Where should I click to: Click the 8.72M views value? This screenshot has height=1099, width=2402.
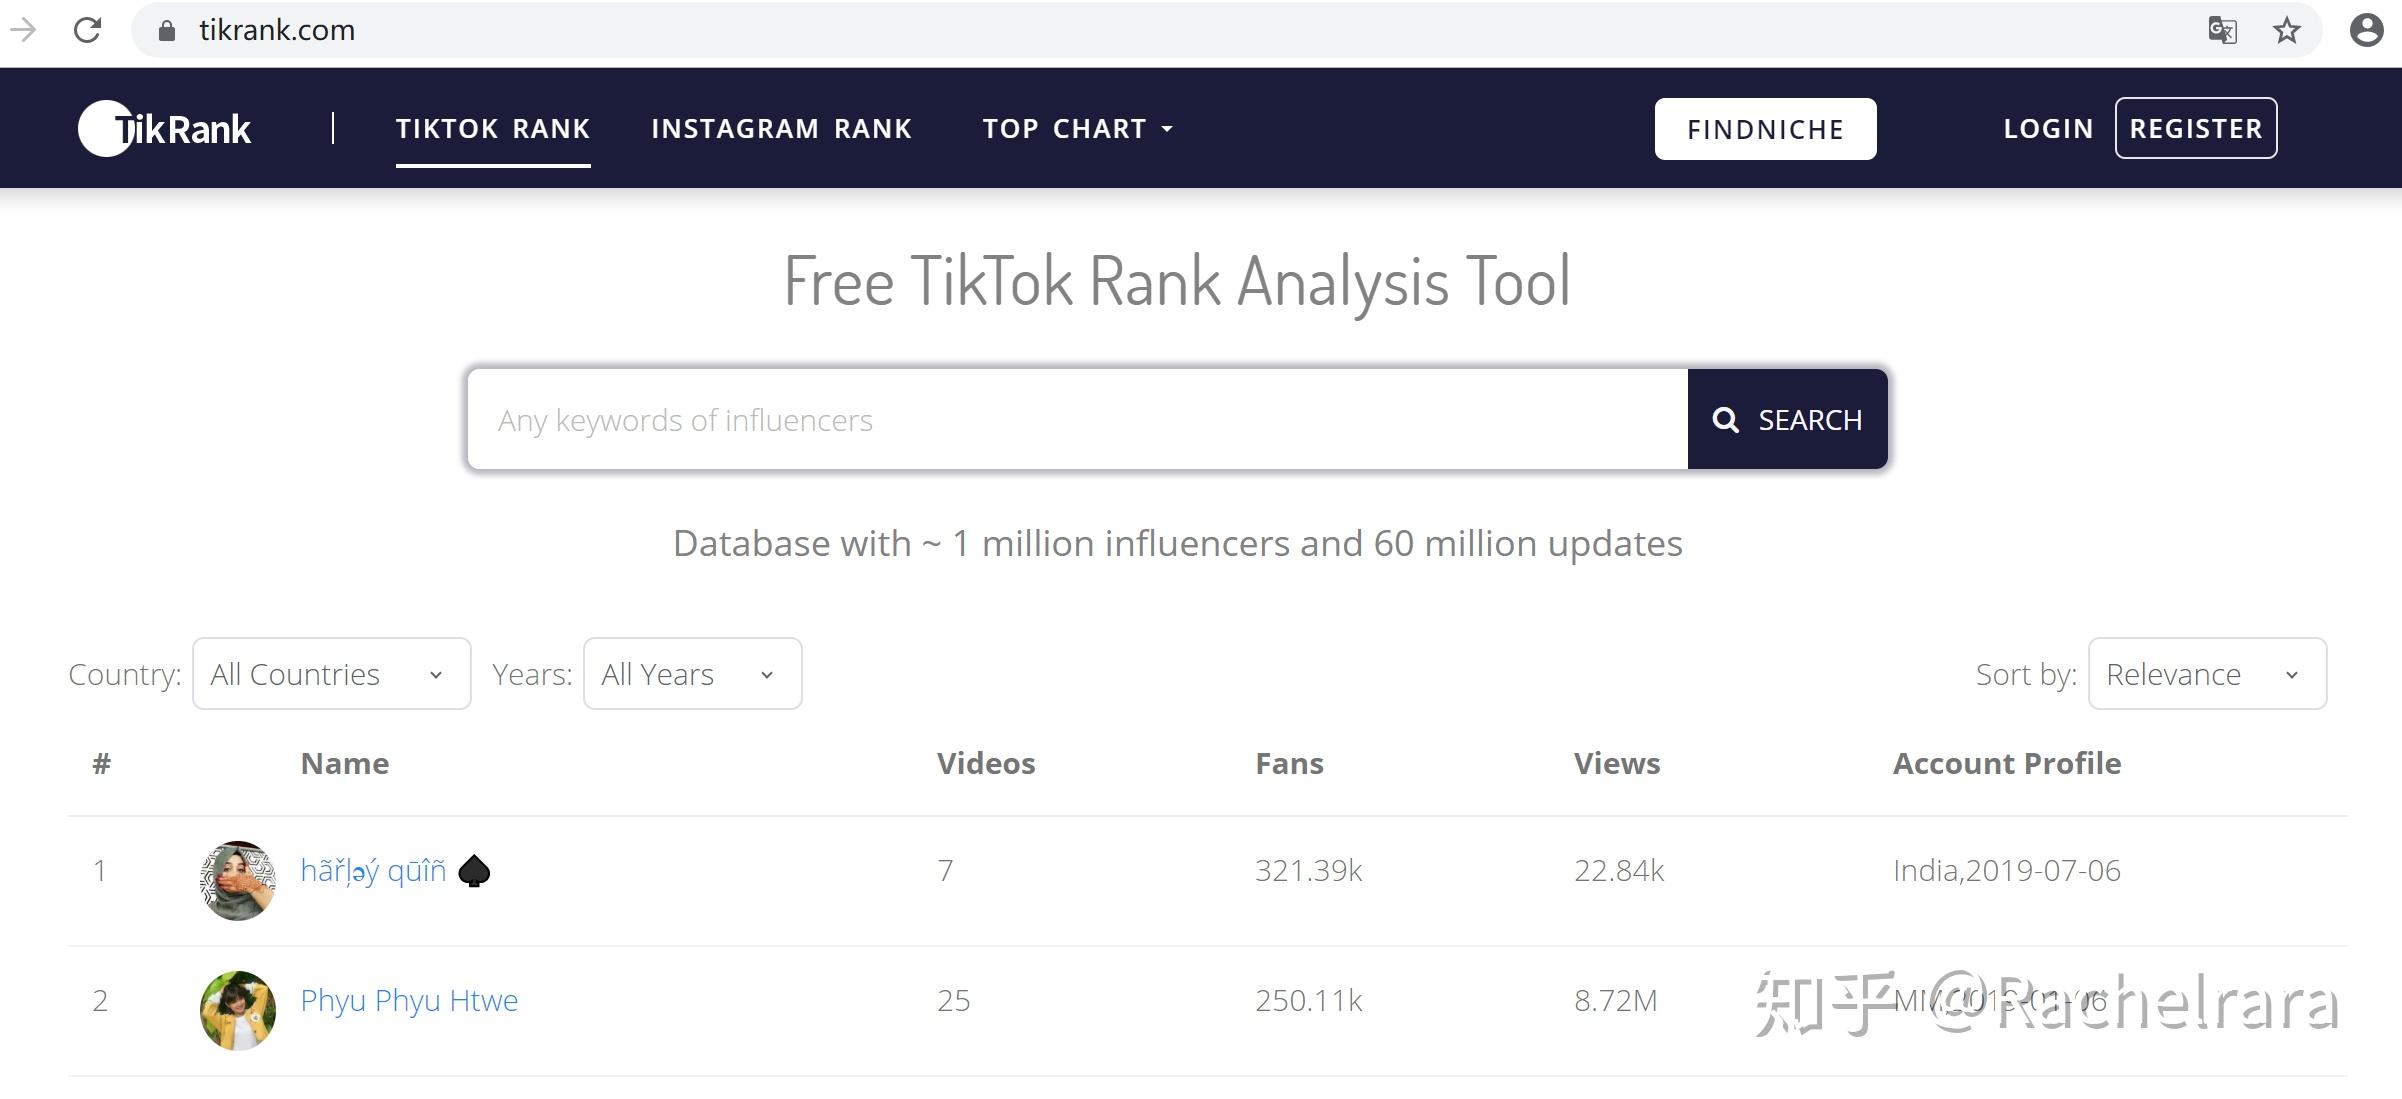(1616, 1001)
